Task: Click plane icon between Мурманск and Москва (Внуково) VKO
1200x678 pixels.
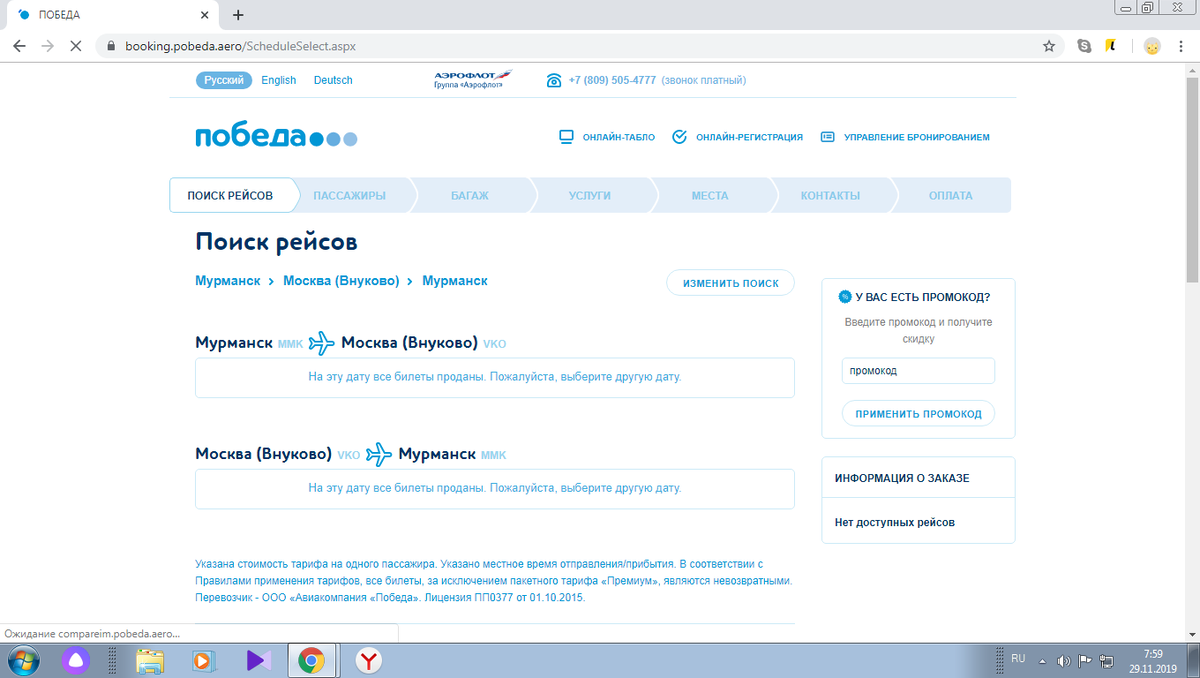Action: pos(322,343)
